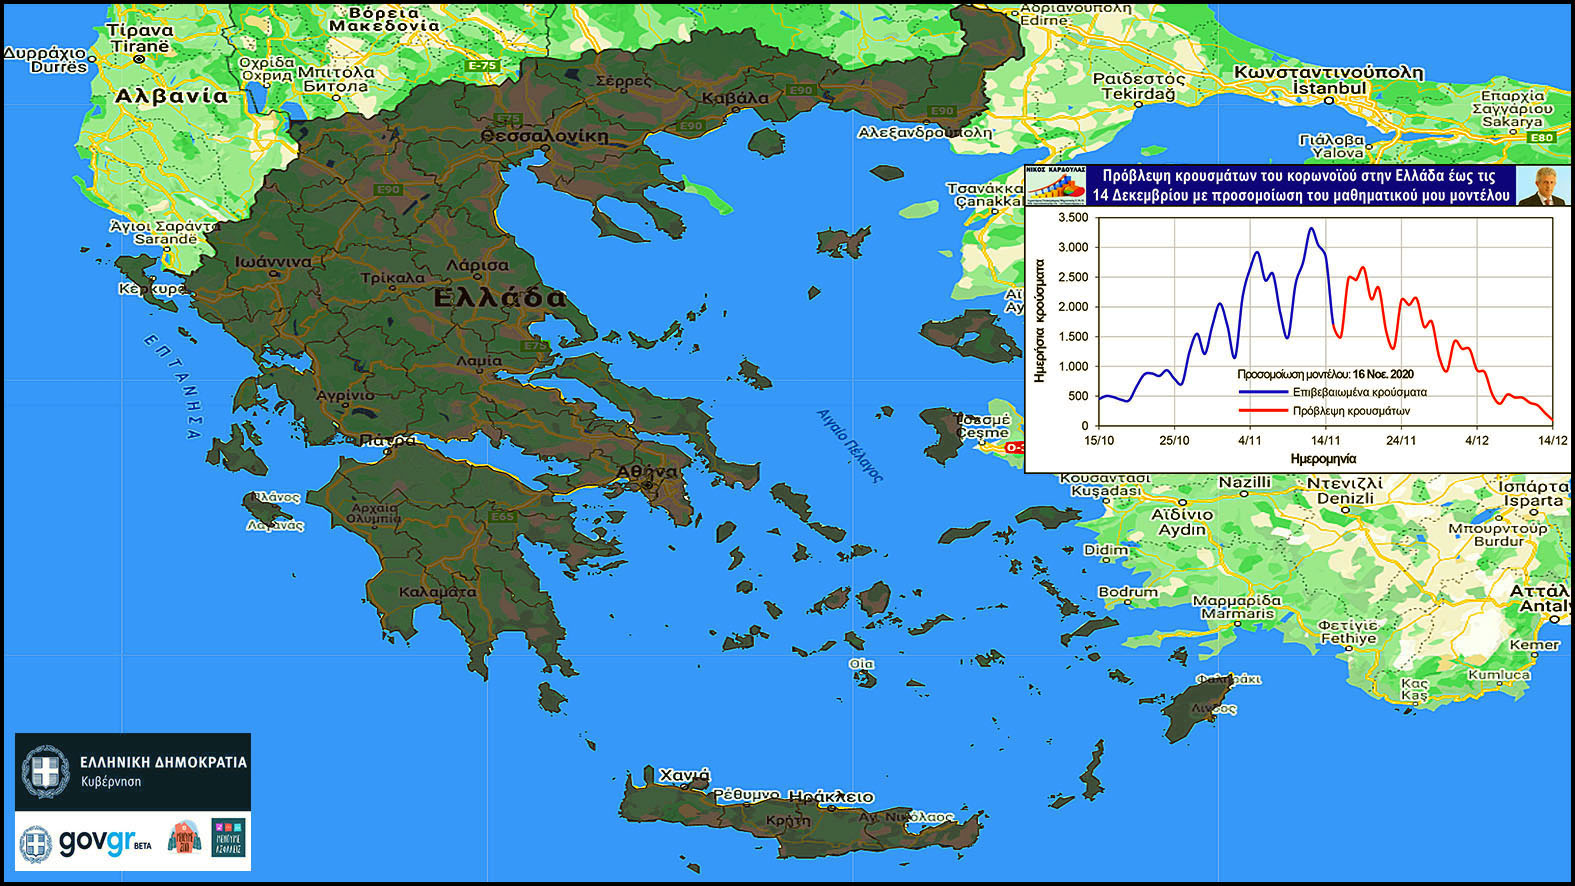This screenshot has width=1575, height=886.
Task: Click the red forecast legend line
Action: (1263, 410)
